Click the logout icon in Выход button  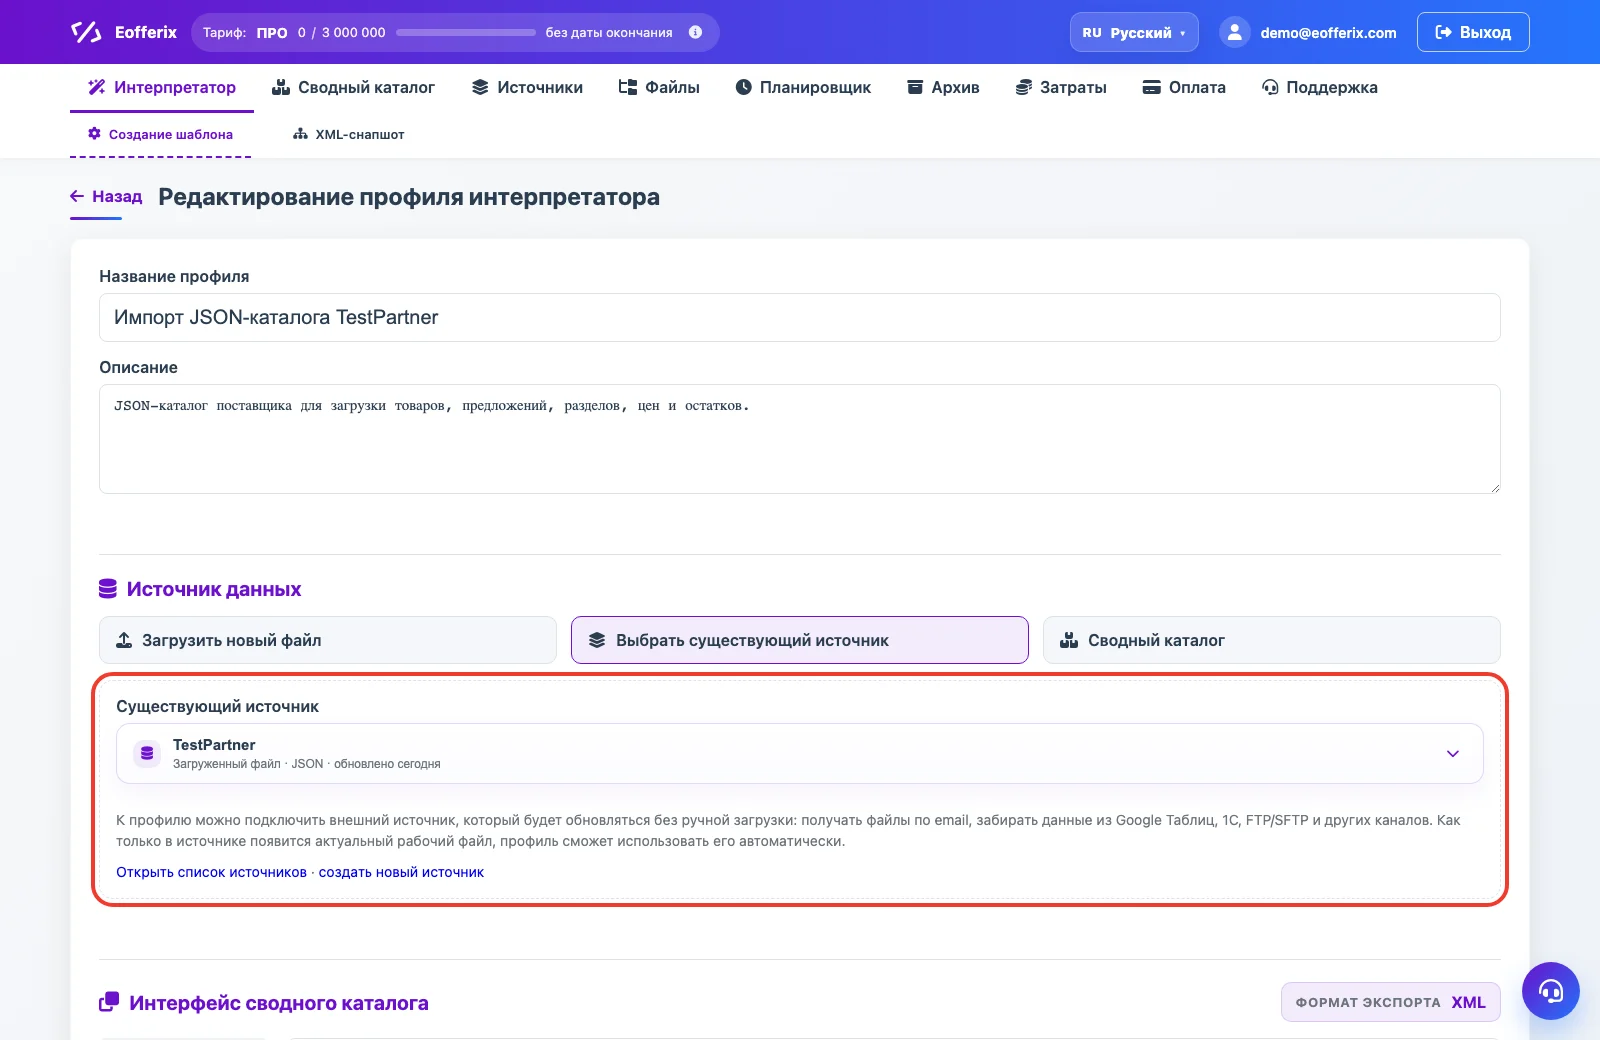coord(1444,32)
